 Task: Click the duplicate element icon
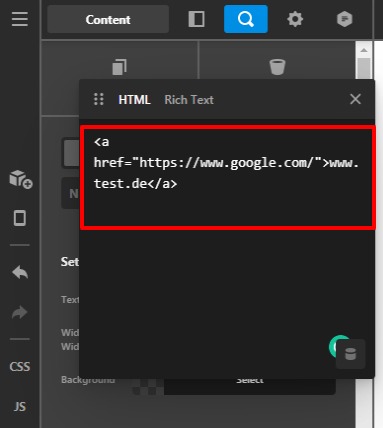tap(119, 67)
